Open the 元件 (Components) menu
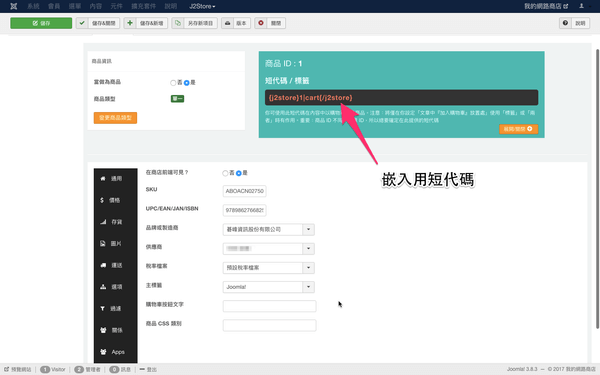Viewport: 600px width, 375px height. (116, 6)
